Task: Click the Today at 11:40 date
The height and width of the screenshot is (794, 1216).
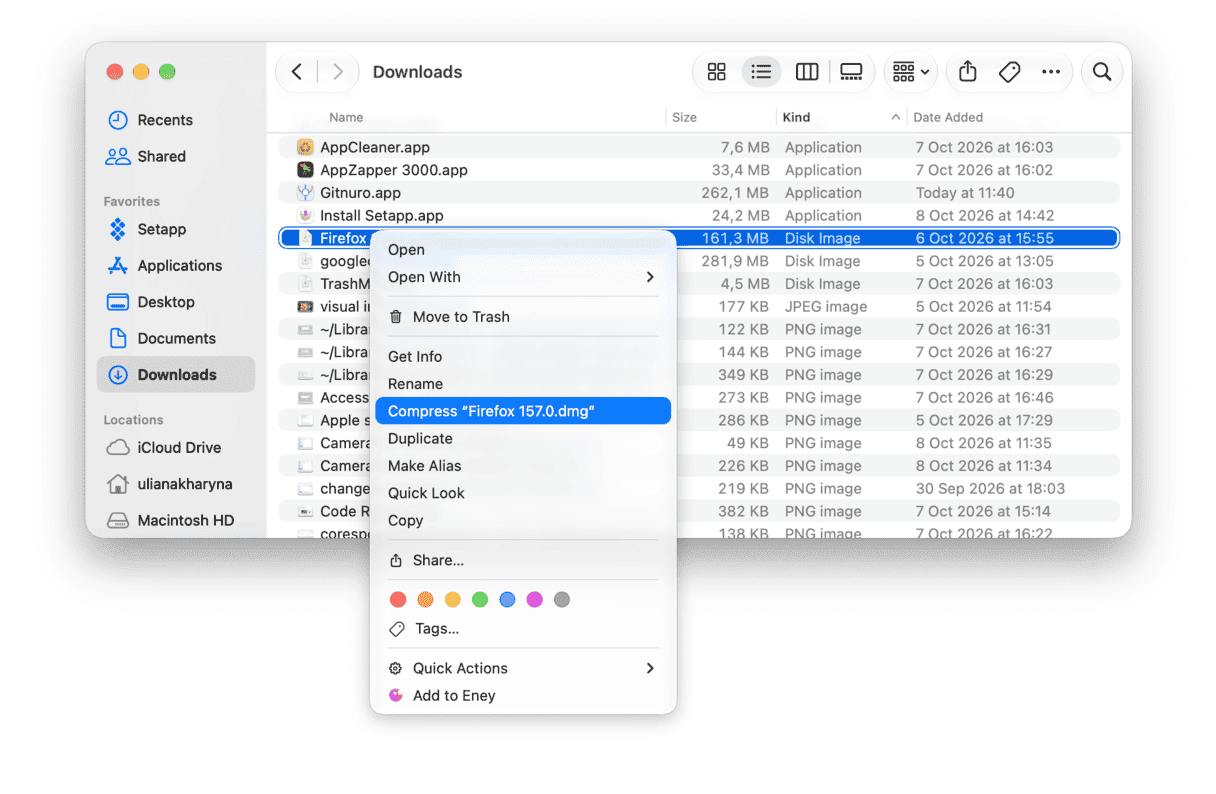Action: 965,193
